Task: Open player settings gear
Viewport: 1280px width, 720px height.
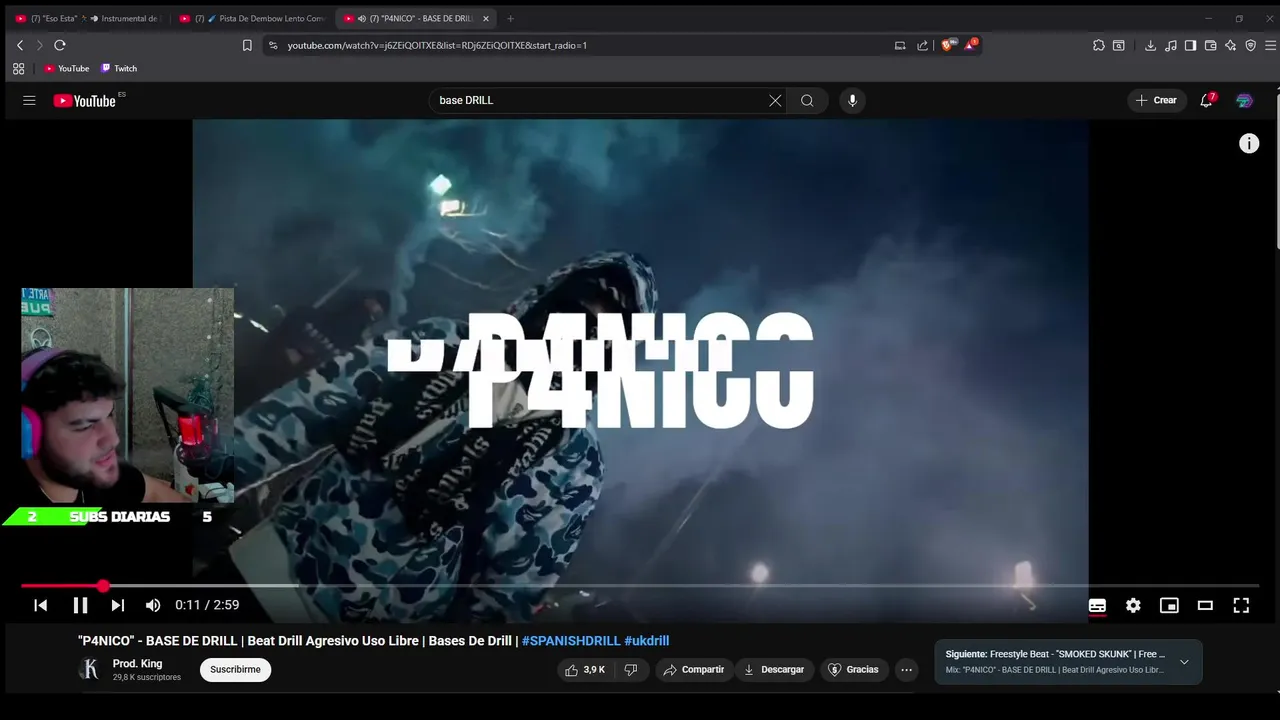Action: click(x=1133, y=605)
